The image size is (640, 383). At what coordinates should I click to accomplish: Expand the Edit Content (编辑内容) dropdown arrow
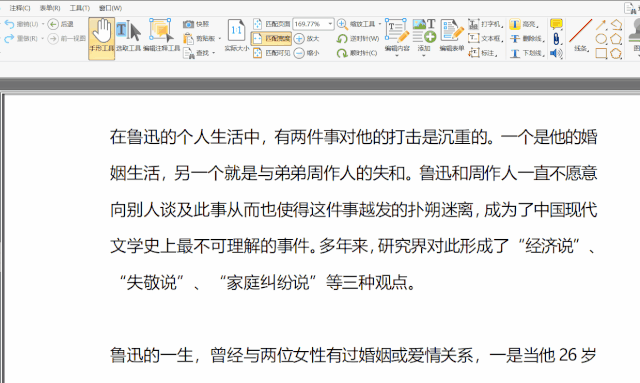tap(397, 55)
